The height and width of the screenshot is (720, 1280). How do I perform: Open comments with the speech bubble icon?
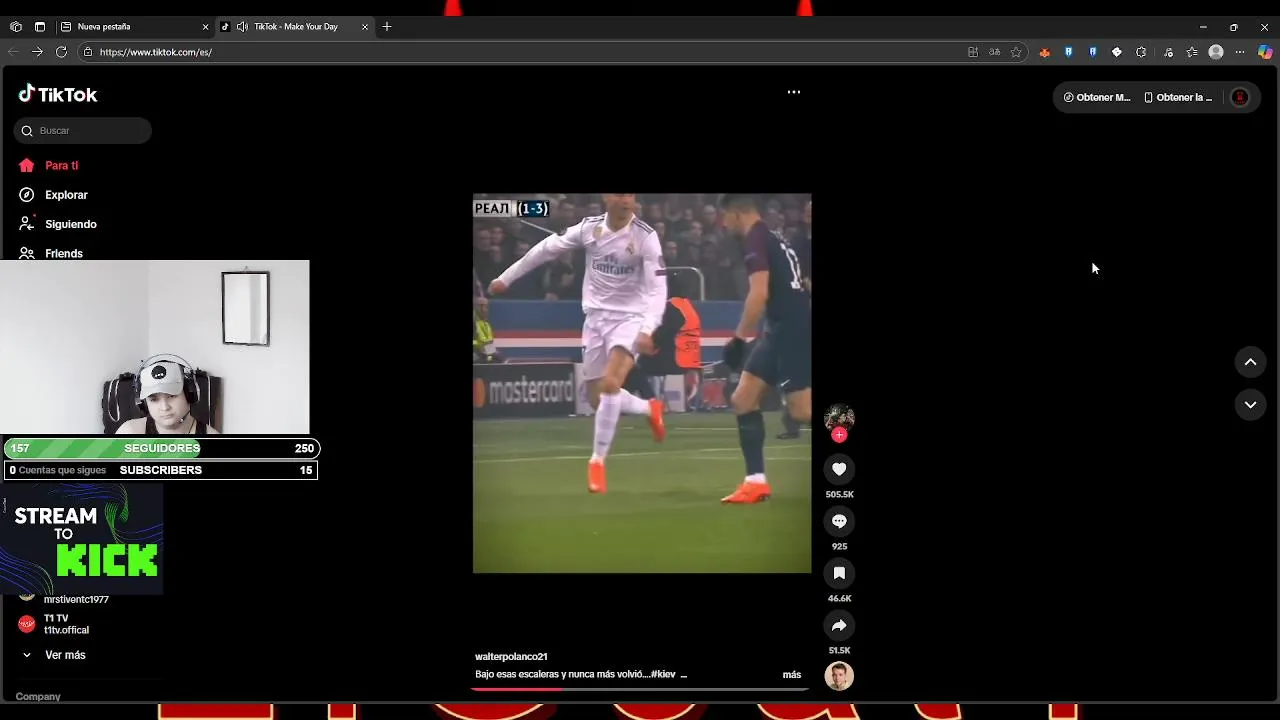tap(839, 521)
